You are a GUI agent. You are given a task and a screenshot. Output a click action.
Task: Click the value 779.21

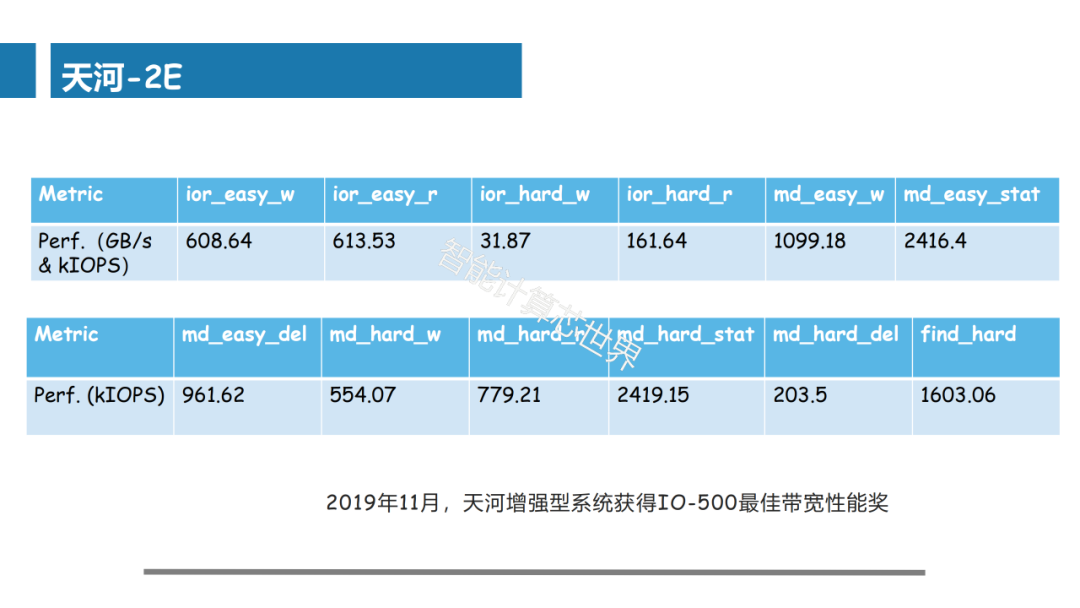tap(509, 395)
